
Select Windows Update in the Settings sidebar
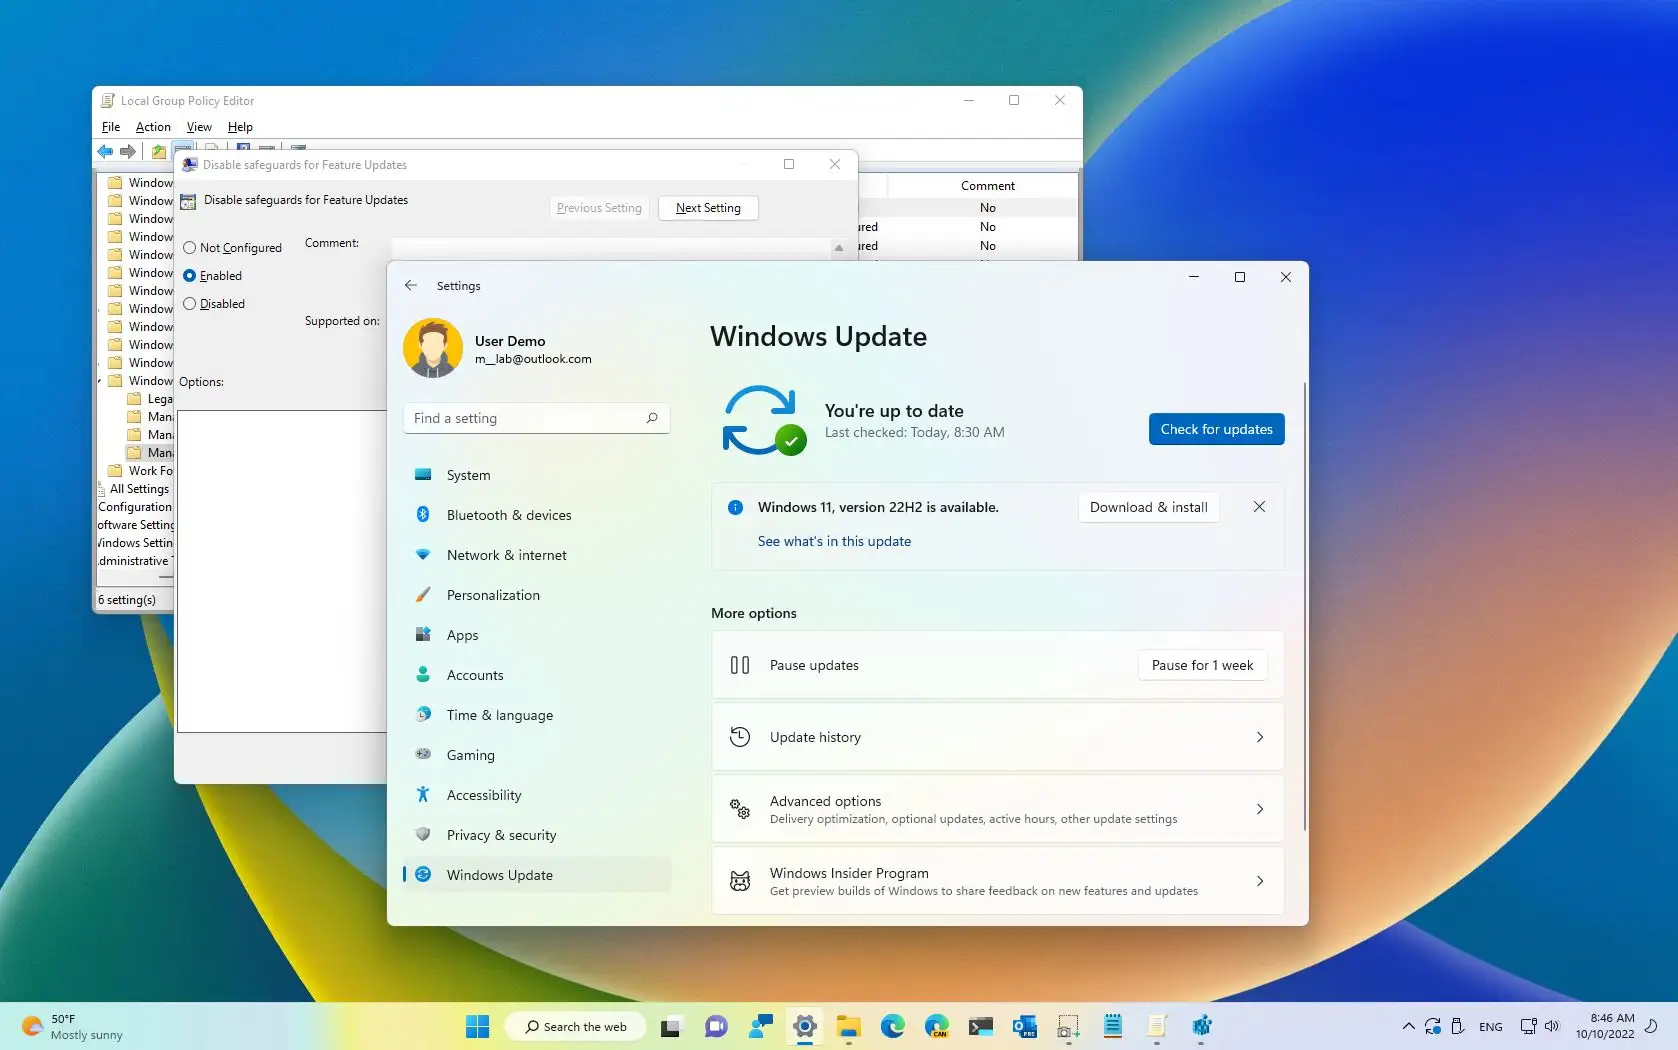pyautogui.click(x=537, y=875)
